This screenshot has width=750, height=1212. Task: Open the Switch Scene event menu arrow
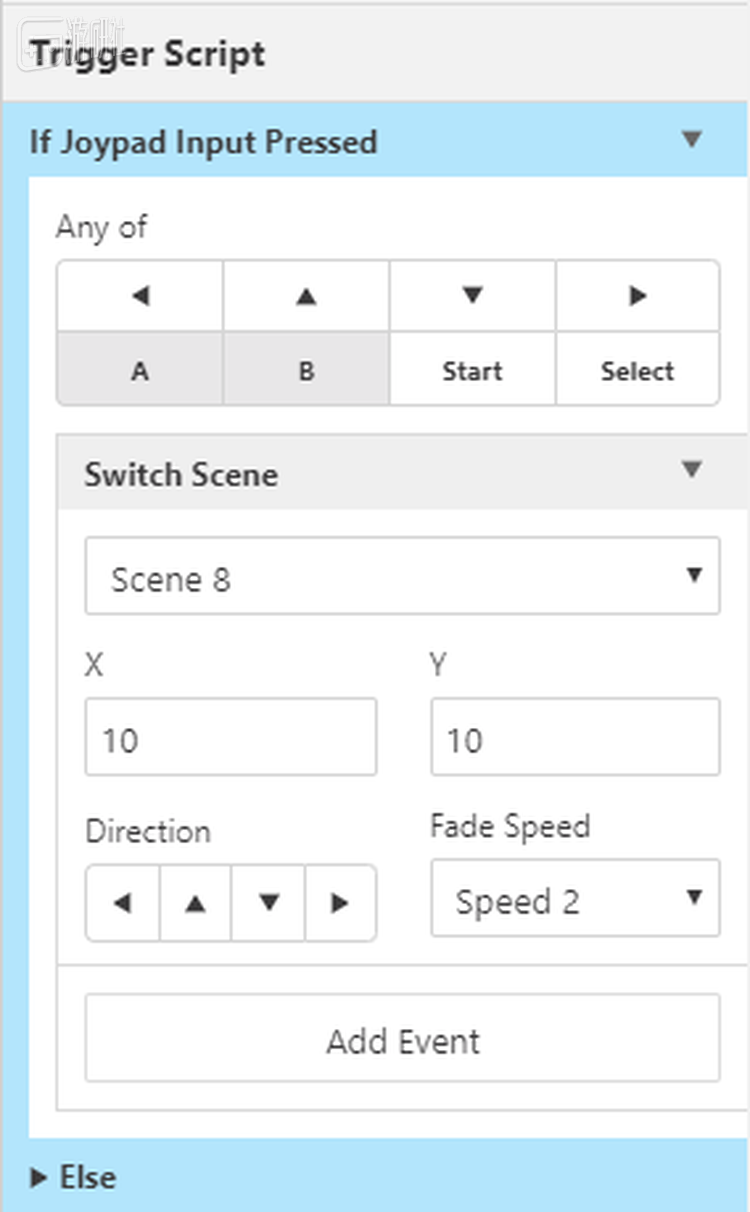(691, 470)
